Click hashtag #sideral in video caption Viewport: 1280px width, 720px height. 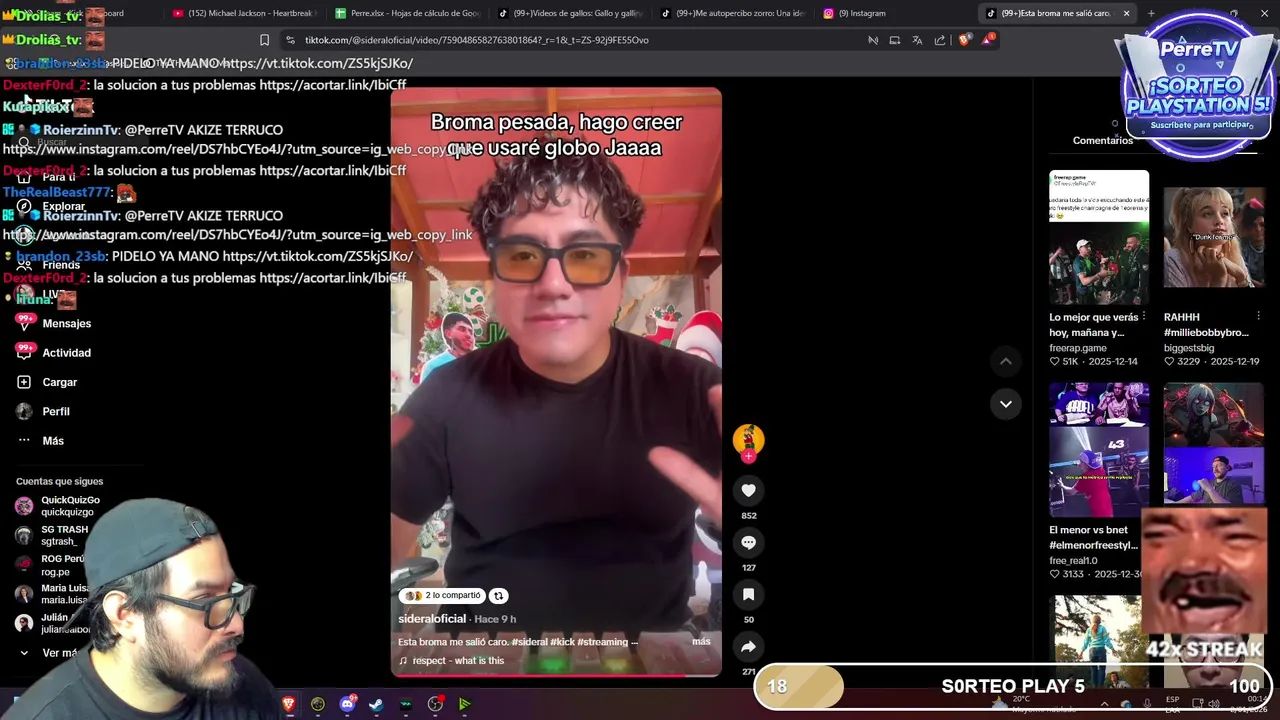pos(529,642)
